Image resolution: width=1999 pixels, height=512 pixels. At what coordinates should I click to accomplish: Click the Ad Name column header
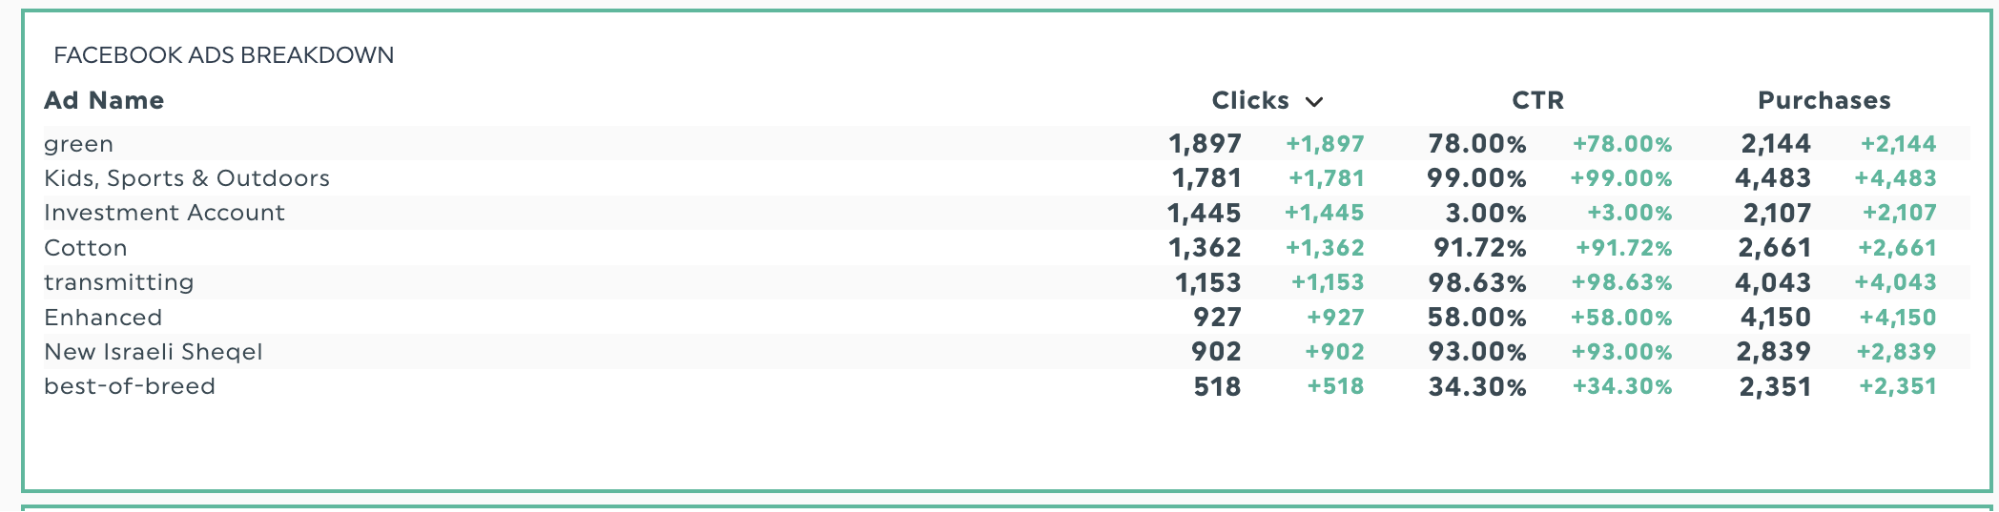104,101
